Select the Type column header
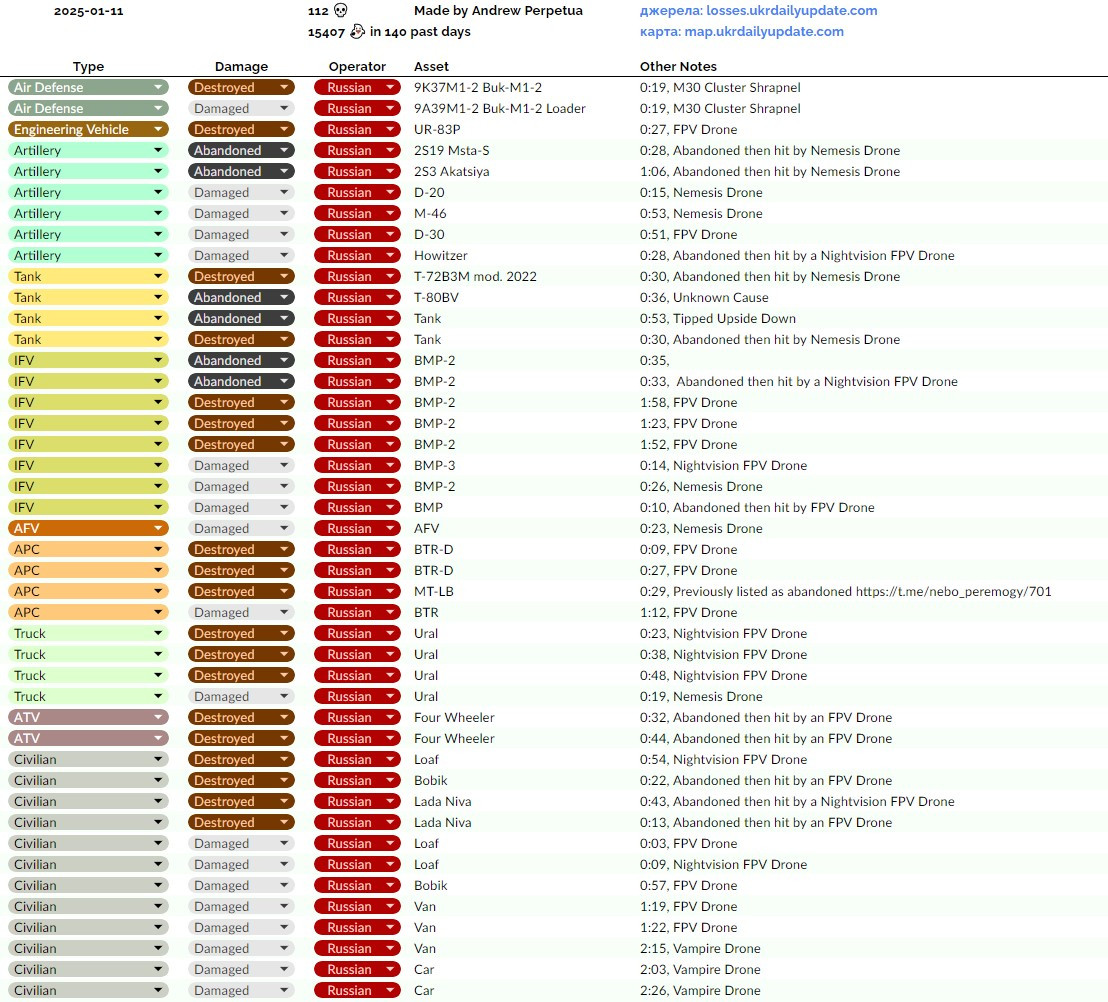 coord(88,66)
